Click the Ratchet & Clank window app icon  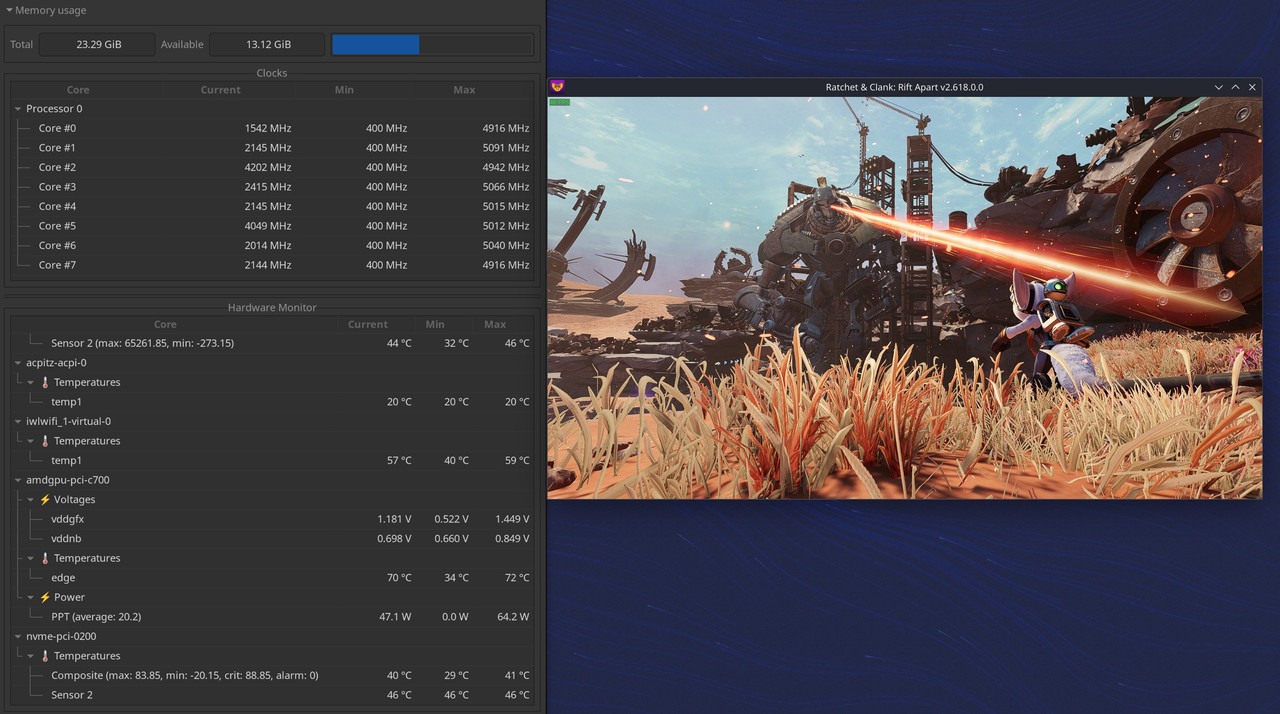point(558,87)
